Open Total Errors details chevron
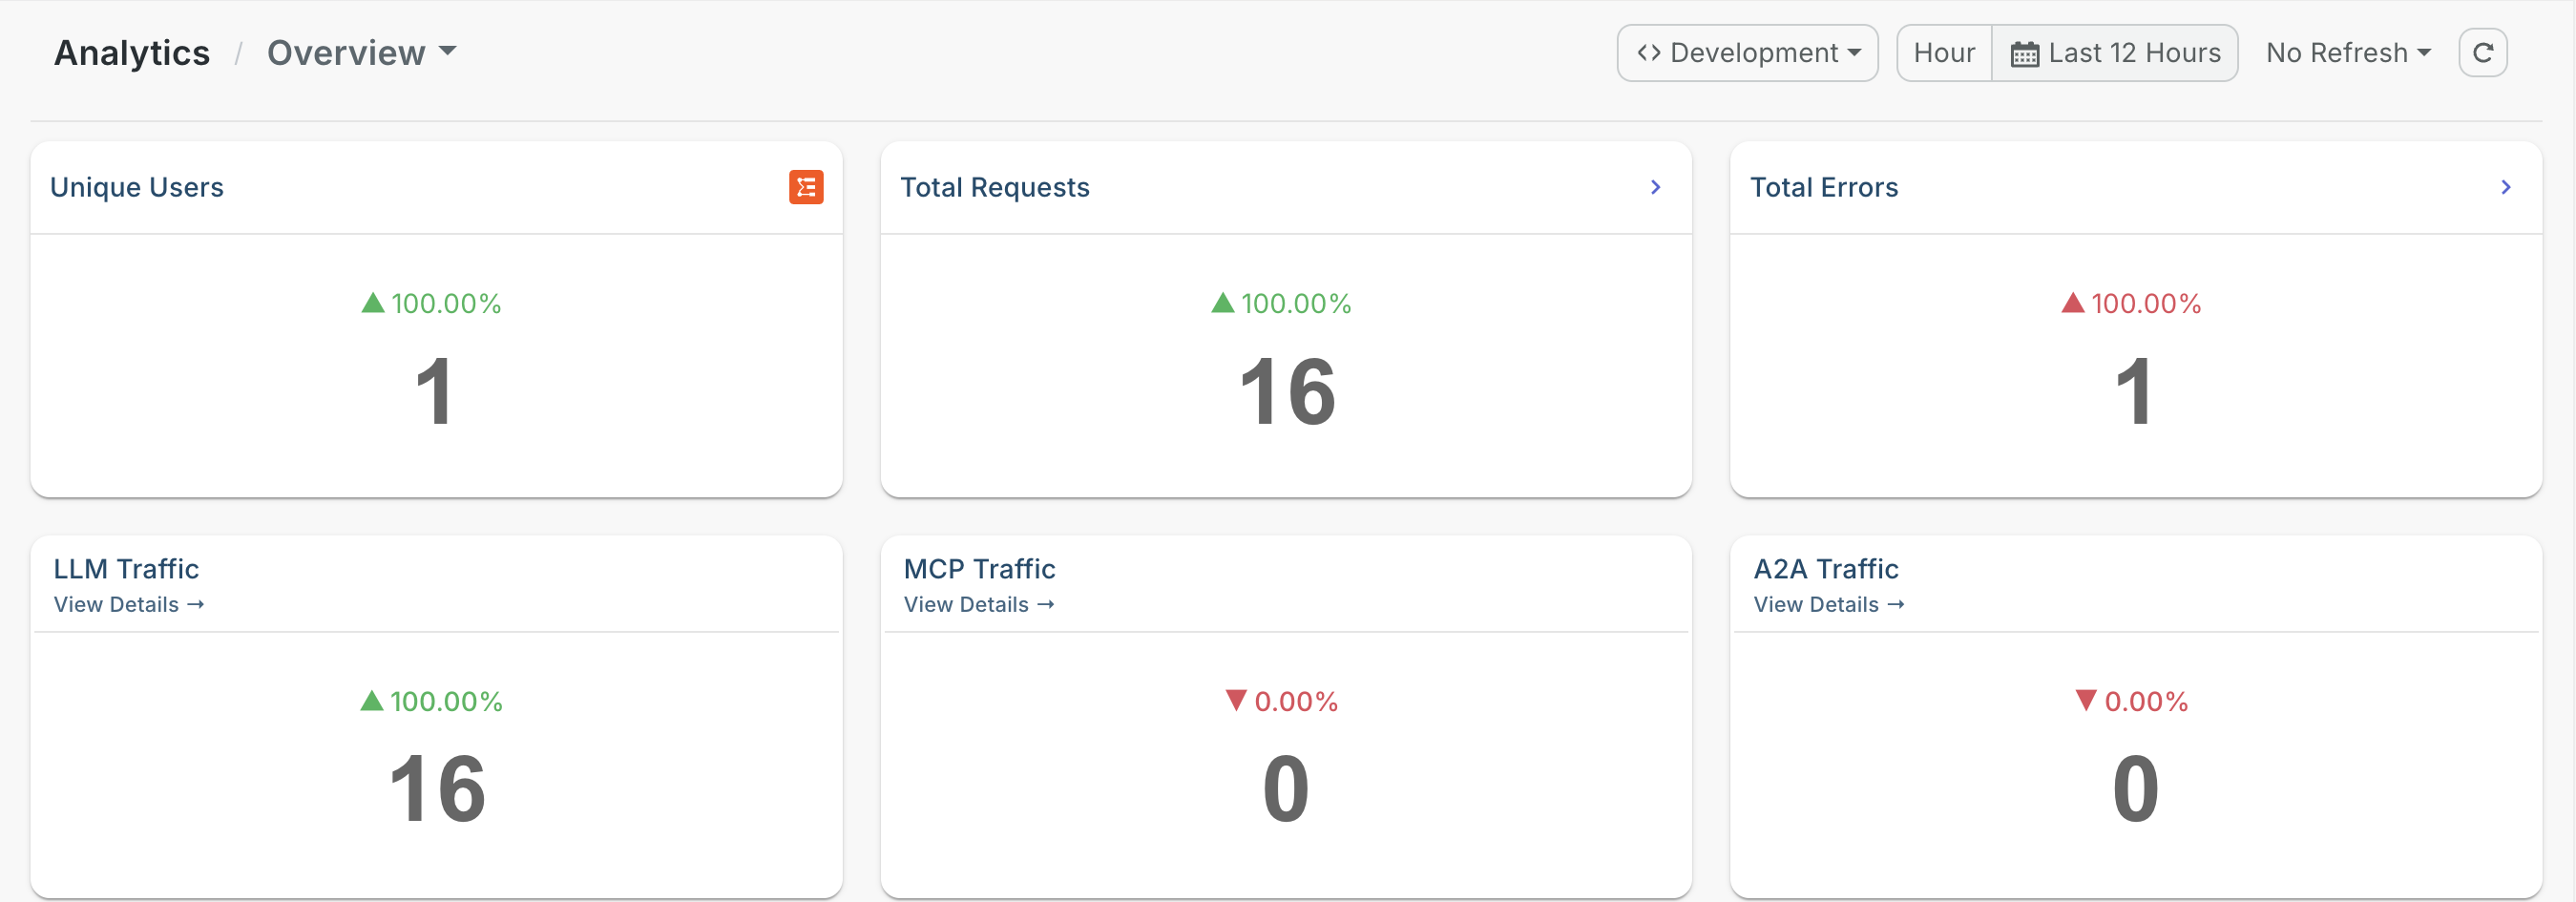 (x=2506, y=187)
